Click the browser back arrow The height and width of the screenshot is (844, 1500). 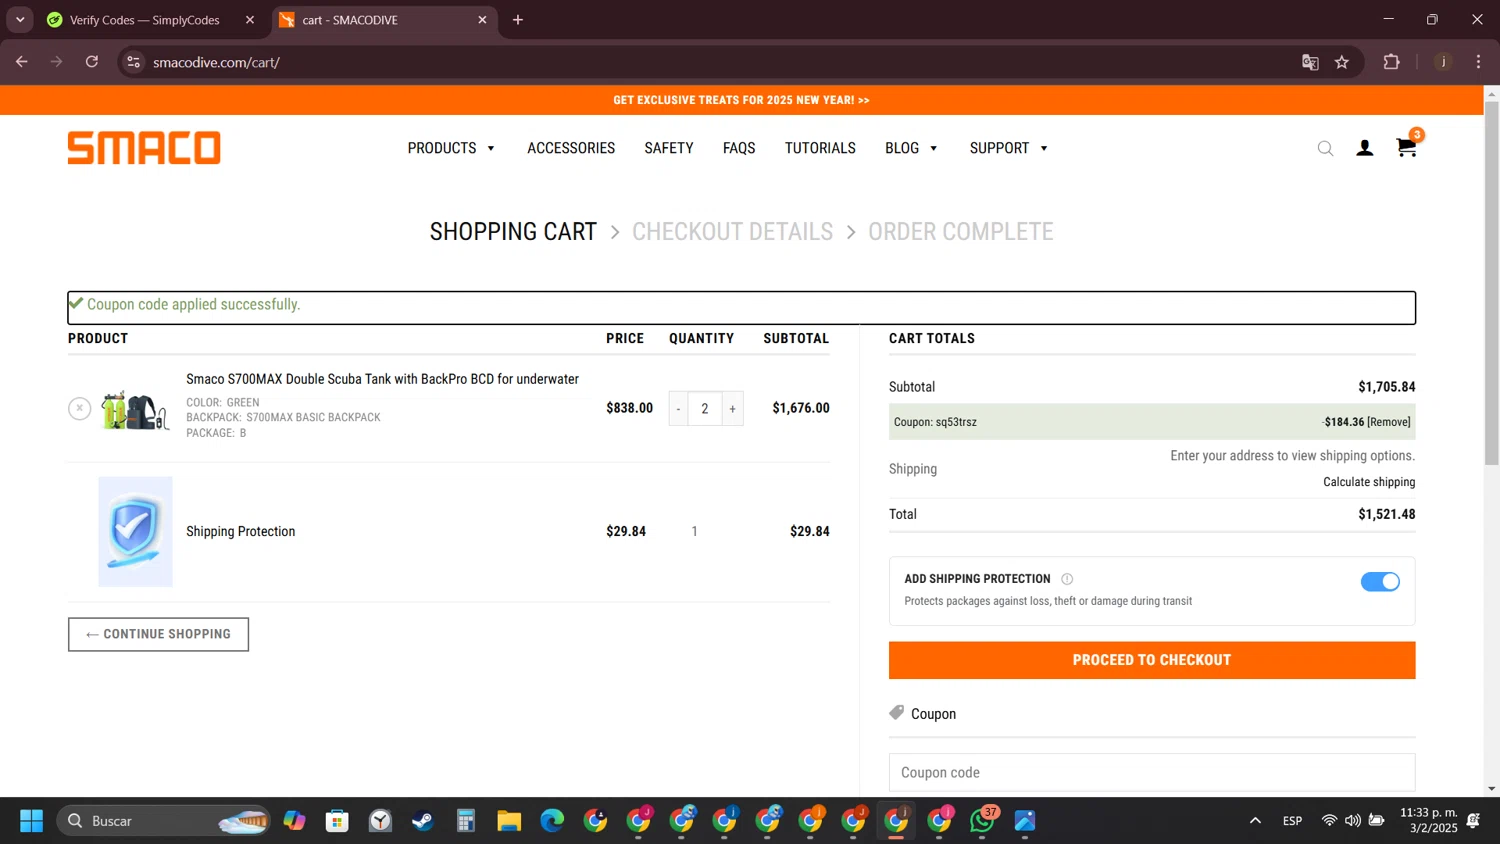pyautogui.click(x=22, y=62)
